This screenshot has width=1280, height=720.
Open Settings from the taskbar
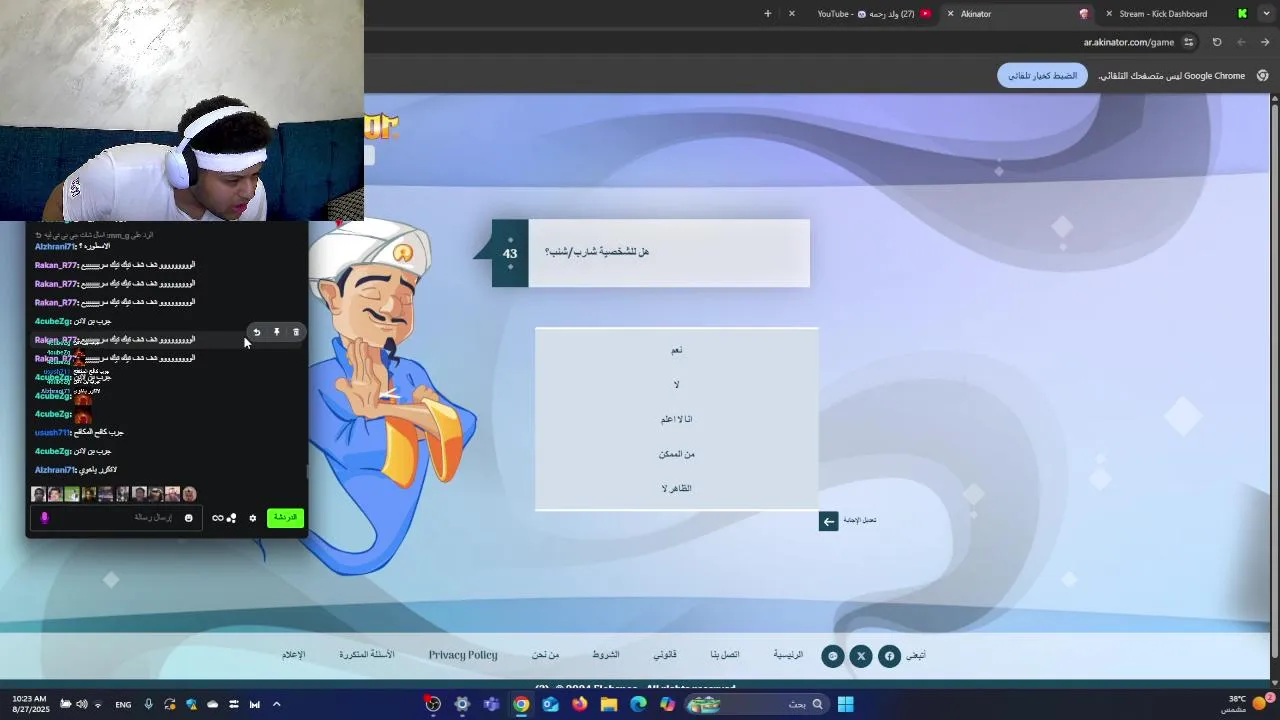click(462, 704)
